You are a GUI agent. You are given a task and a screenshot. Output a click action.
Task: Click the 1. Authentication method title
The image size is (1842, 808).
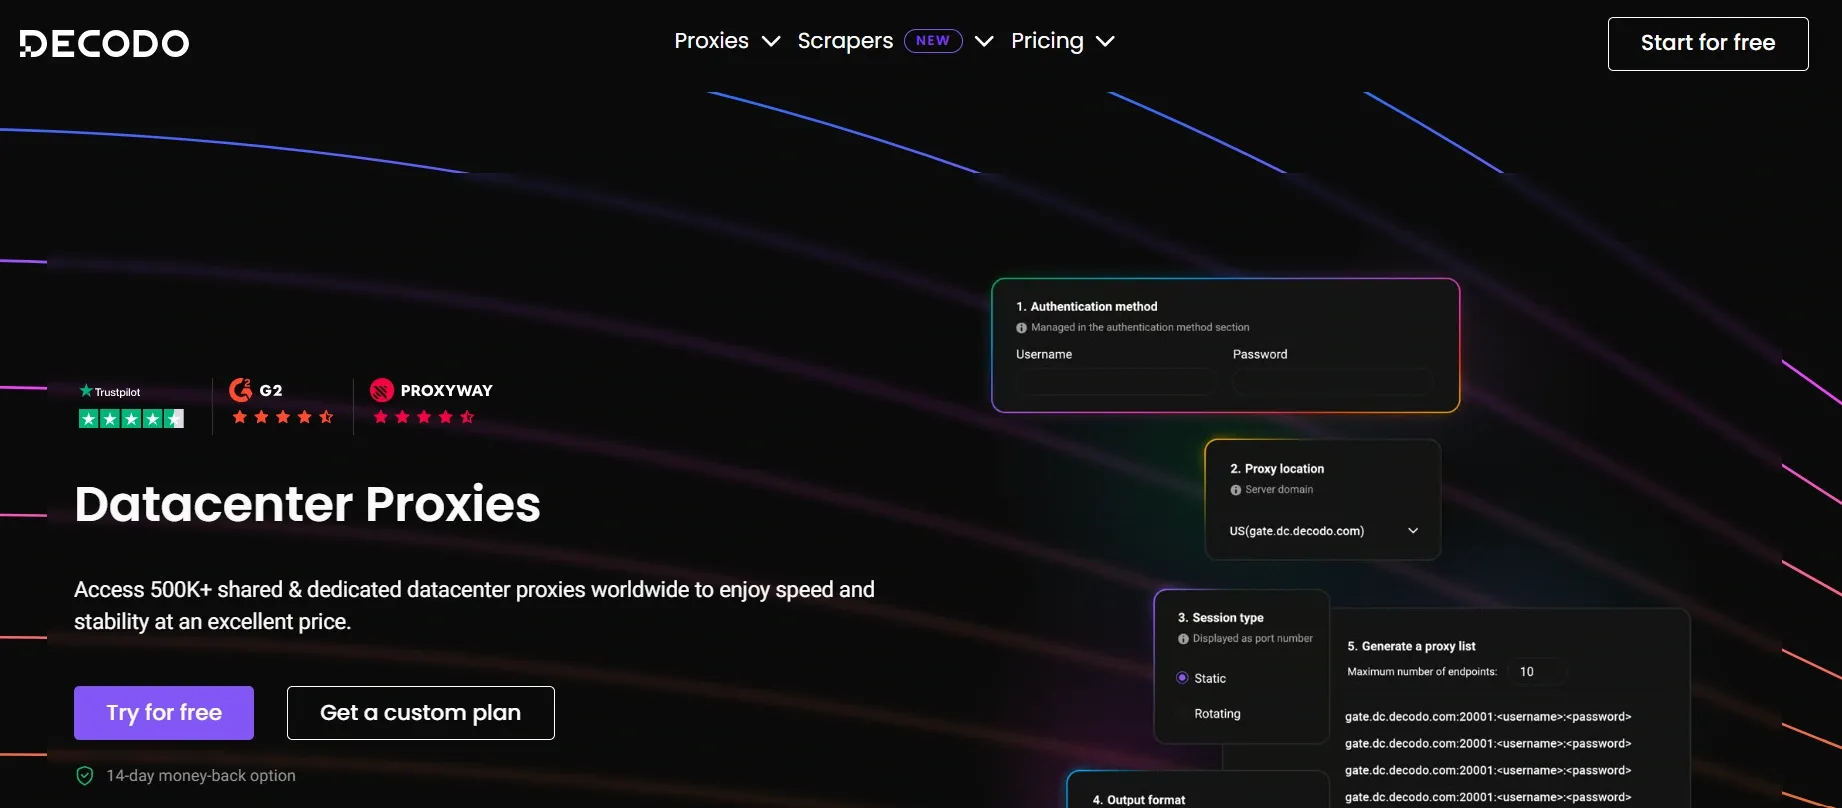(1087, 307)
